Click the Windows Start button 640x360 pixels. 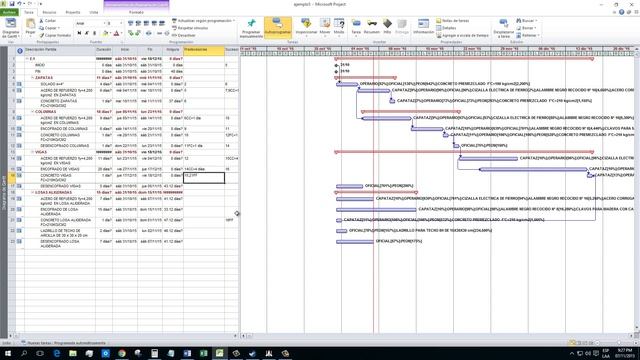coord(7,353)
